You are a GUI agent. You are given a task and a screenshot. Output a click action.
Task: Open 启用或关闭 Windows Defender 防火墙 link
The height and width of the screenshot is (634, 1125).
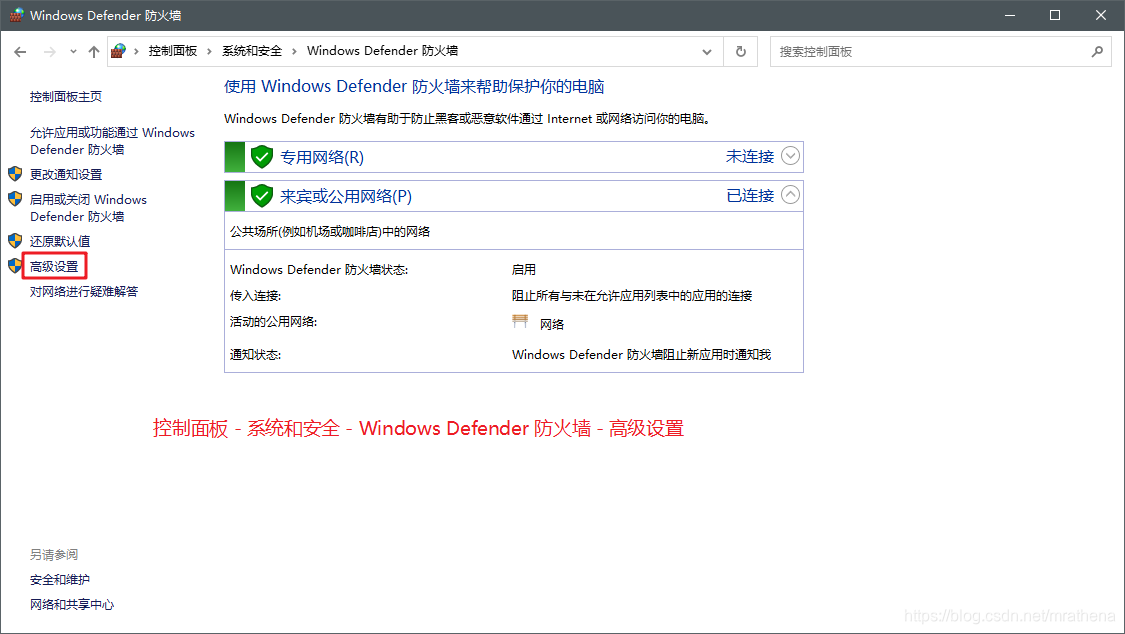(88, 208)
